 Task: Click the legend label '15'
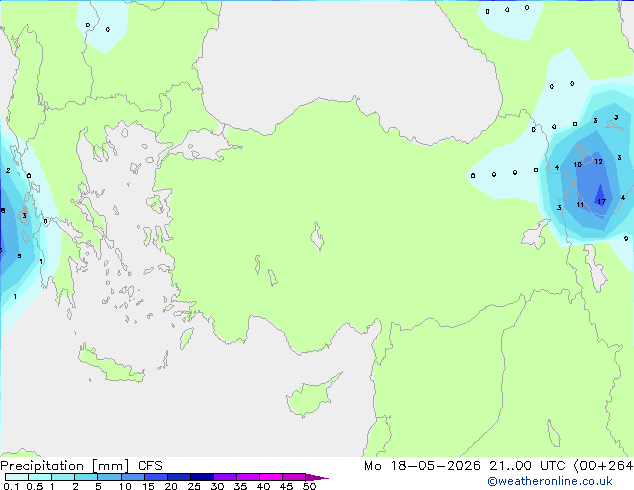click(x=148, y=486)
